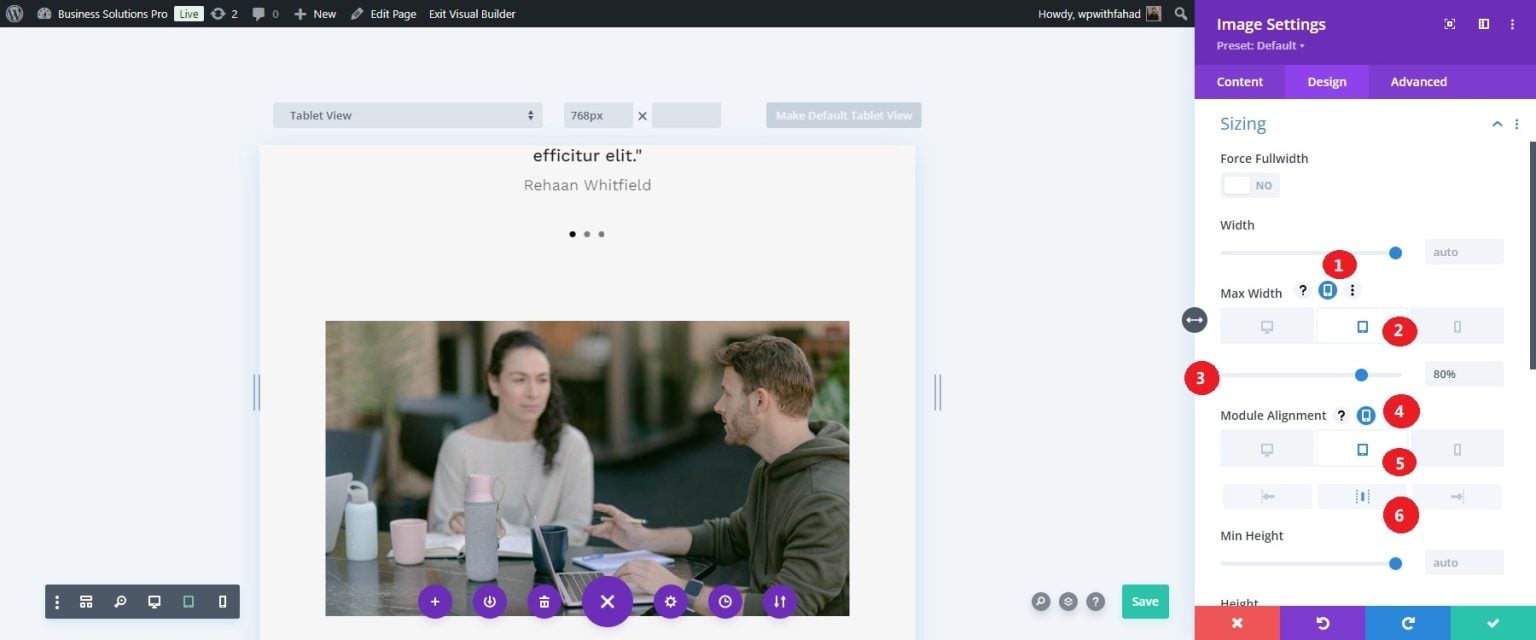The width and height of the screenshot is (1536, 640).
Task: Snap the Image Settings panel to sidebar
Action: tap(1484, 24)
